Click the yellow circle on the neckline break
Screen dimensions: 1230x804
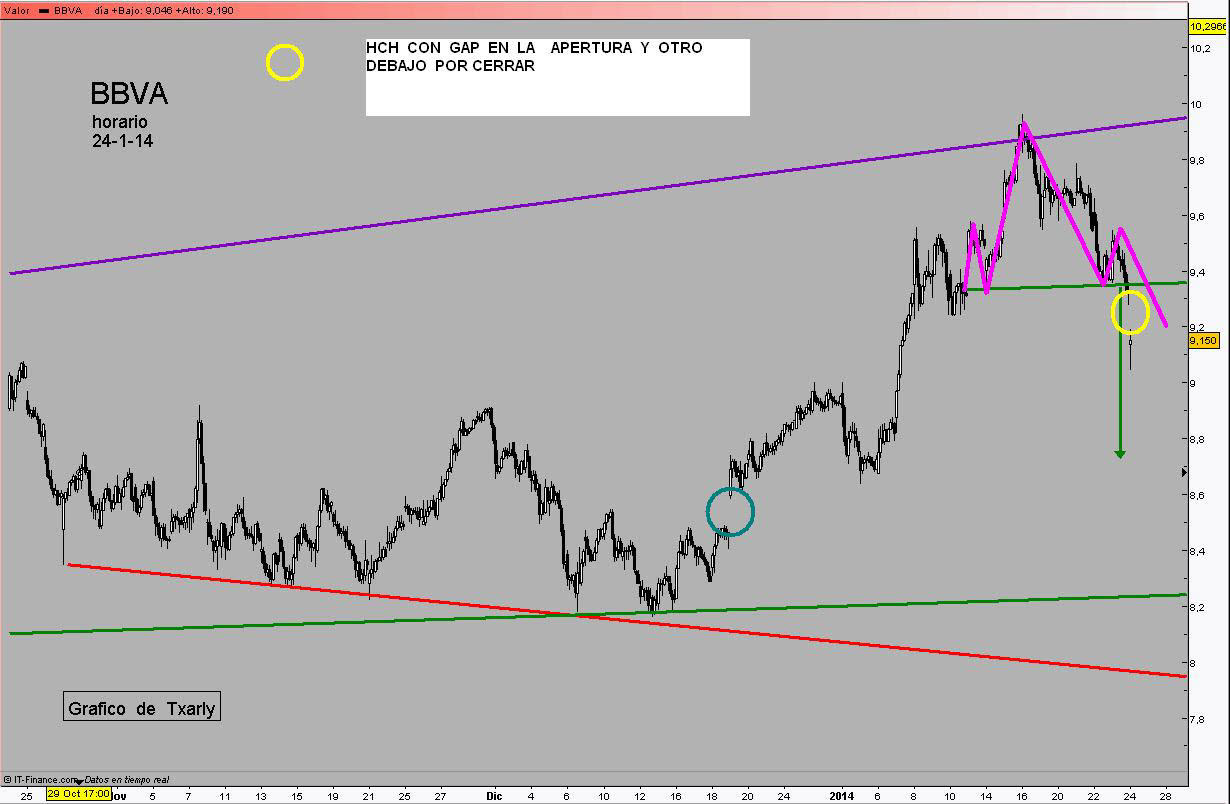[1130, 313]
